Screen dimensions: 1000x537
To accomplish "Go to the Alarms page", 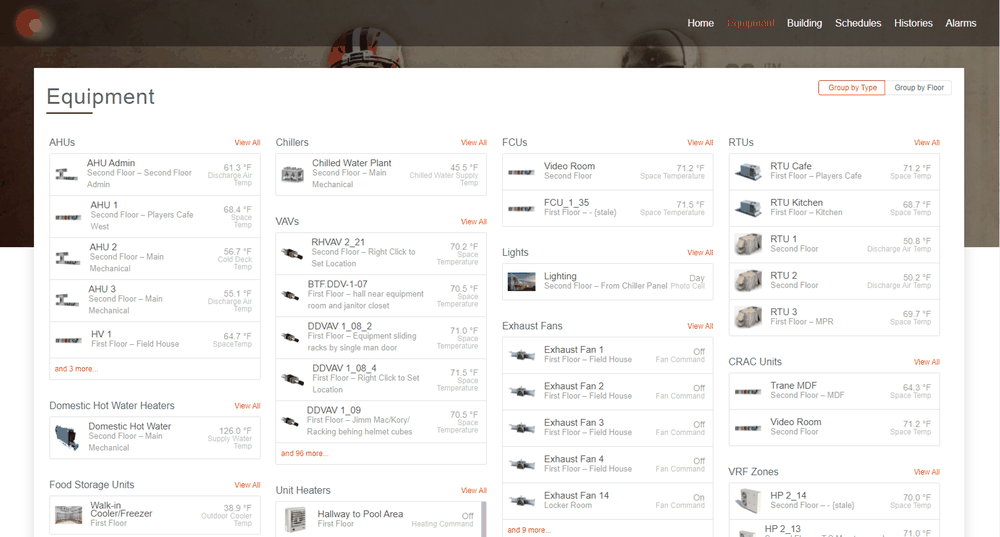I will point(960,23).
